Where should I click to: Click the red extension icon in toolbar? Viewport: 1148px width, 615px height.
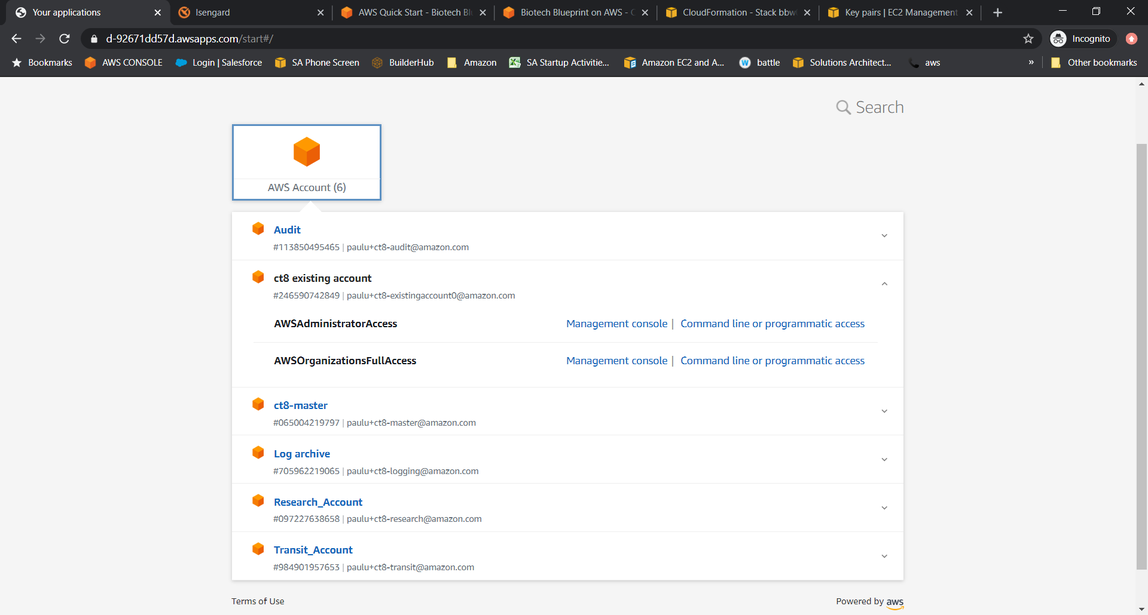coord(1131,39)
